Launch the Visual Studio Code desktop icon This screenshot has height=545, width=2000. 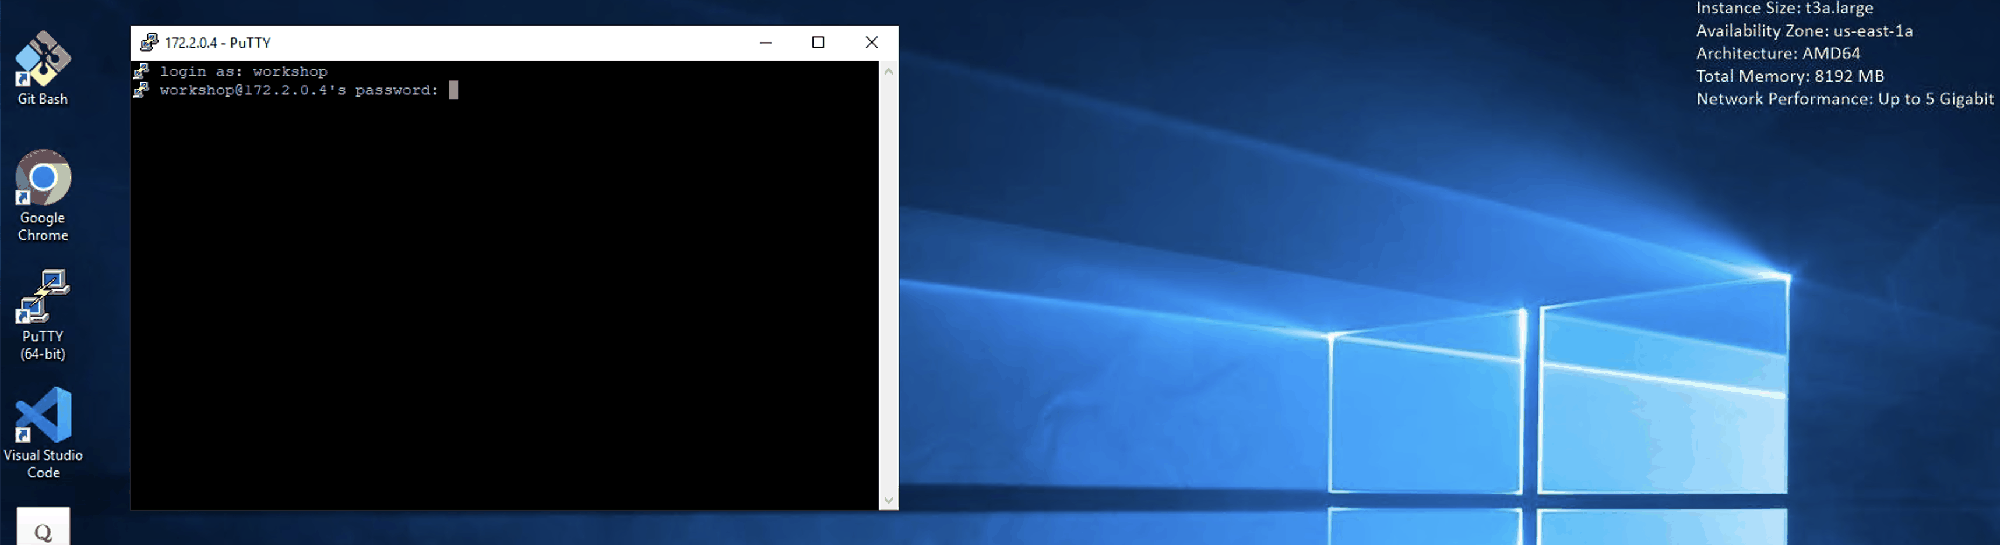43,433
